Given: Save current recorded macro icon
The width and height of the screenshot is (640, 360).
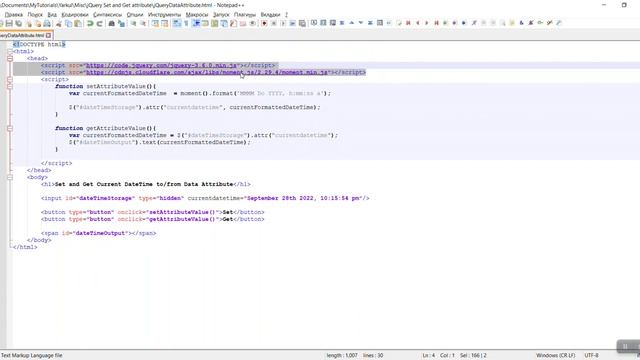Looking at the screenshot, I should point(302,23).
